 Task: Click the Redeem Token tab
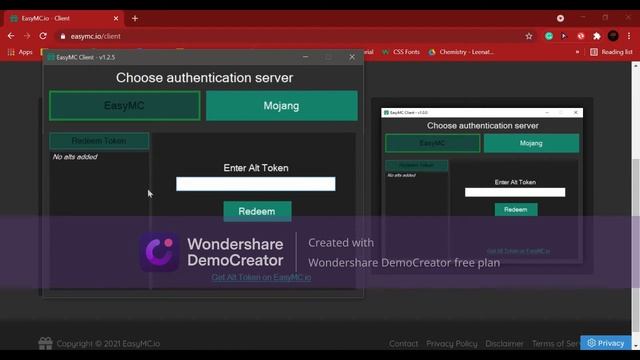[99, 141]
